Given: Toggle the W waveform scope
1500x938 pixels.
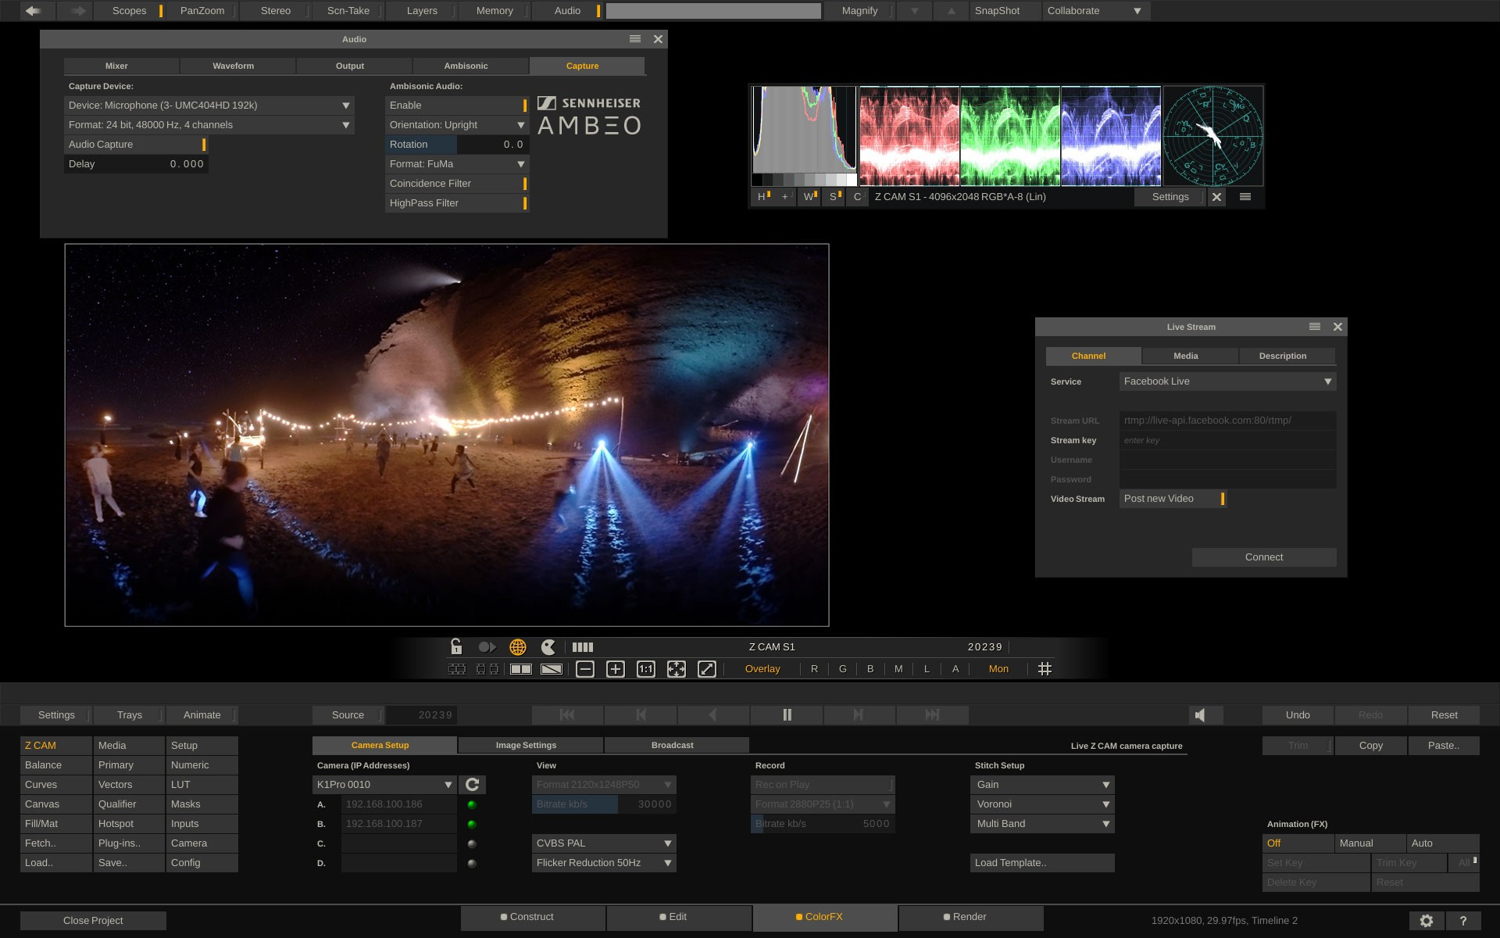Looking at the screenshot, I should pos(811,197).
